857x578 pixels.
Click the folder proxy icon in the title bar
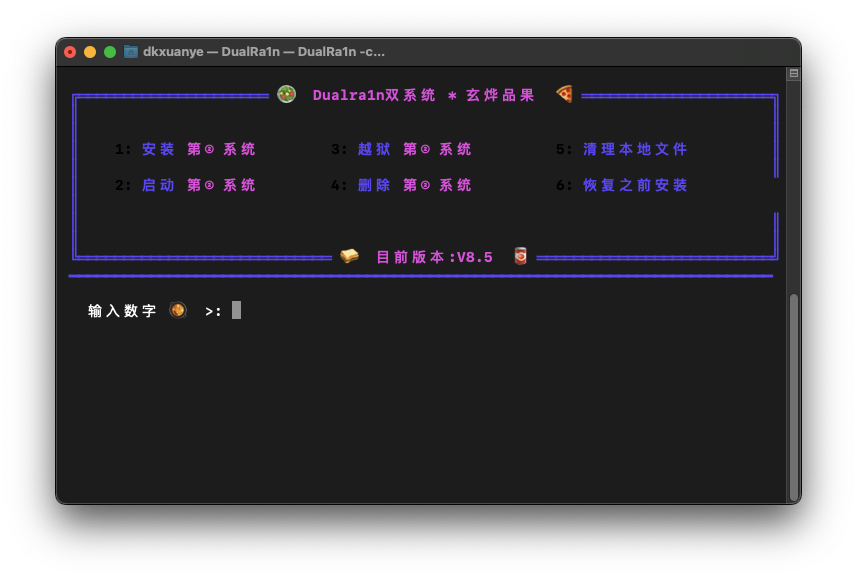coord(130,52)
